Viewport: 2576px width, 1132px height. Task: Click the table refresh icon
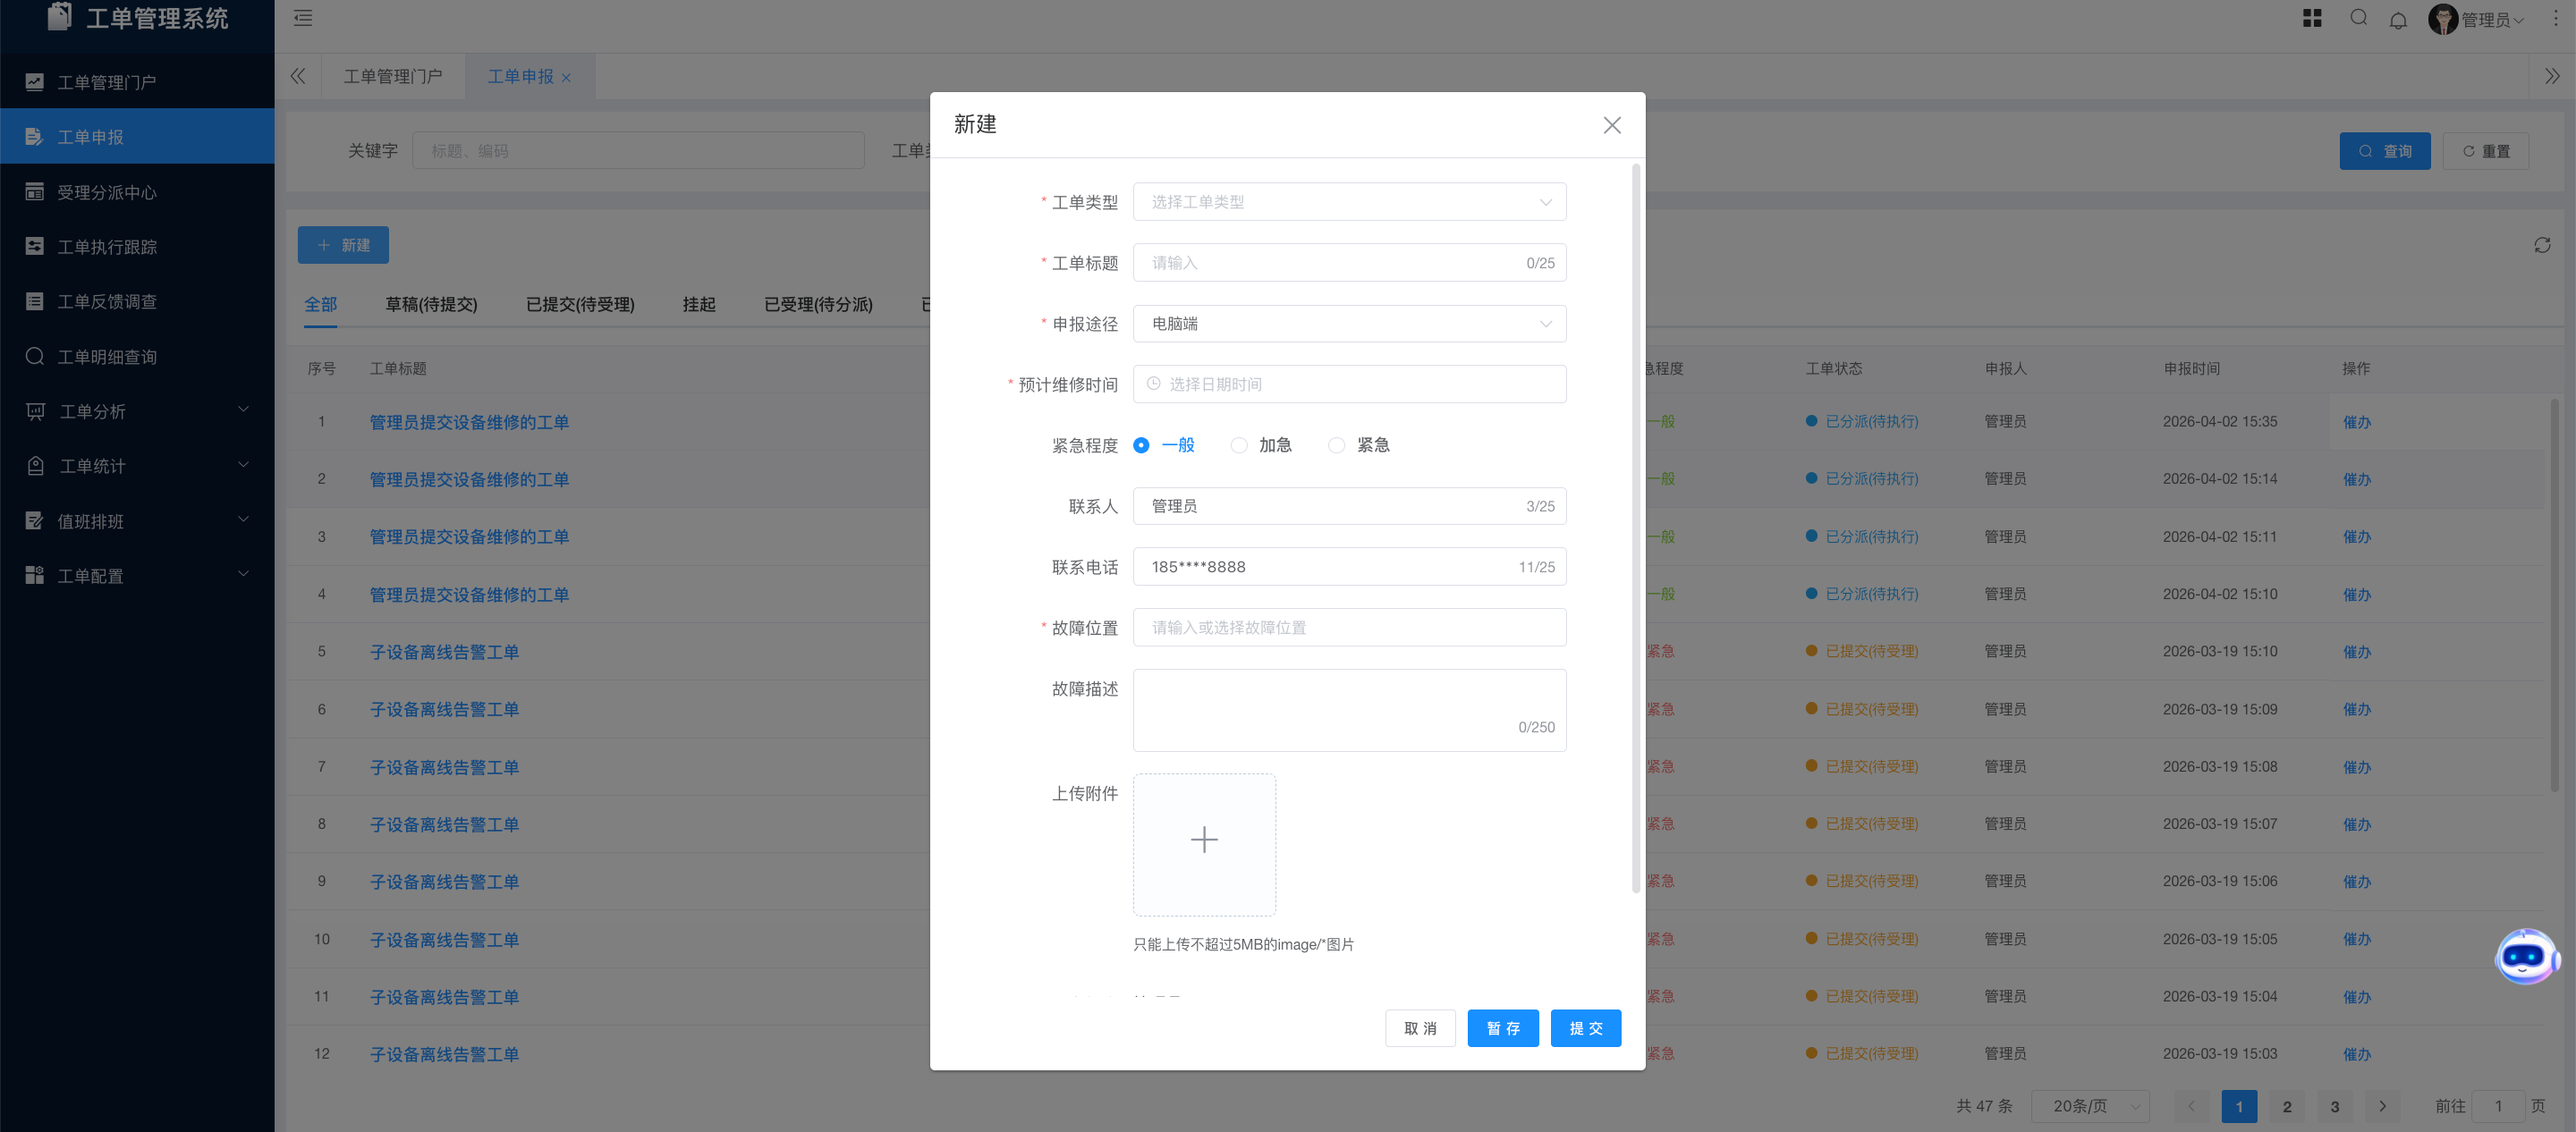click(x=2542, y=245)
